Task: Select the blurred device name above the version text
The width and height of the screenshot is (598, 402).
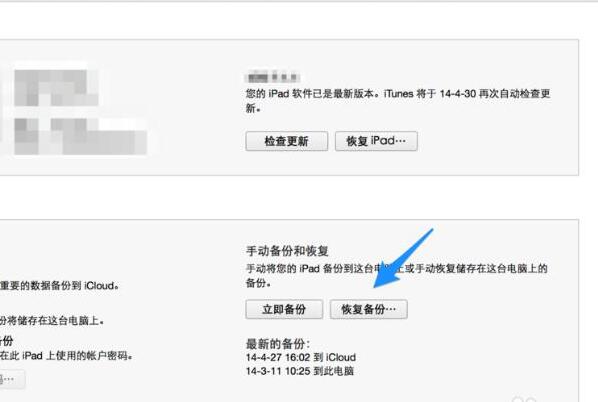Action: coord(272,77)
